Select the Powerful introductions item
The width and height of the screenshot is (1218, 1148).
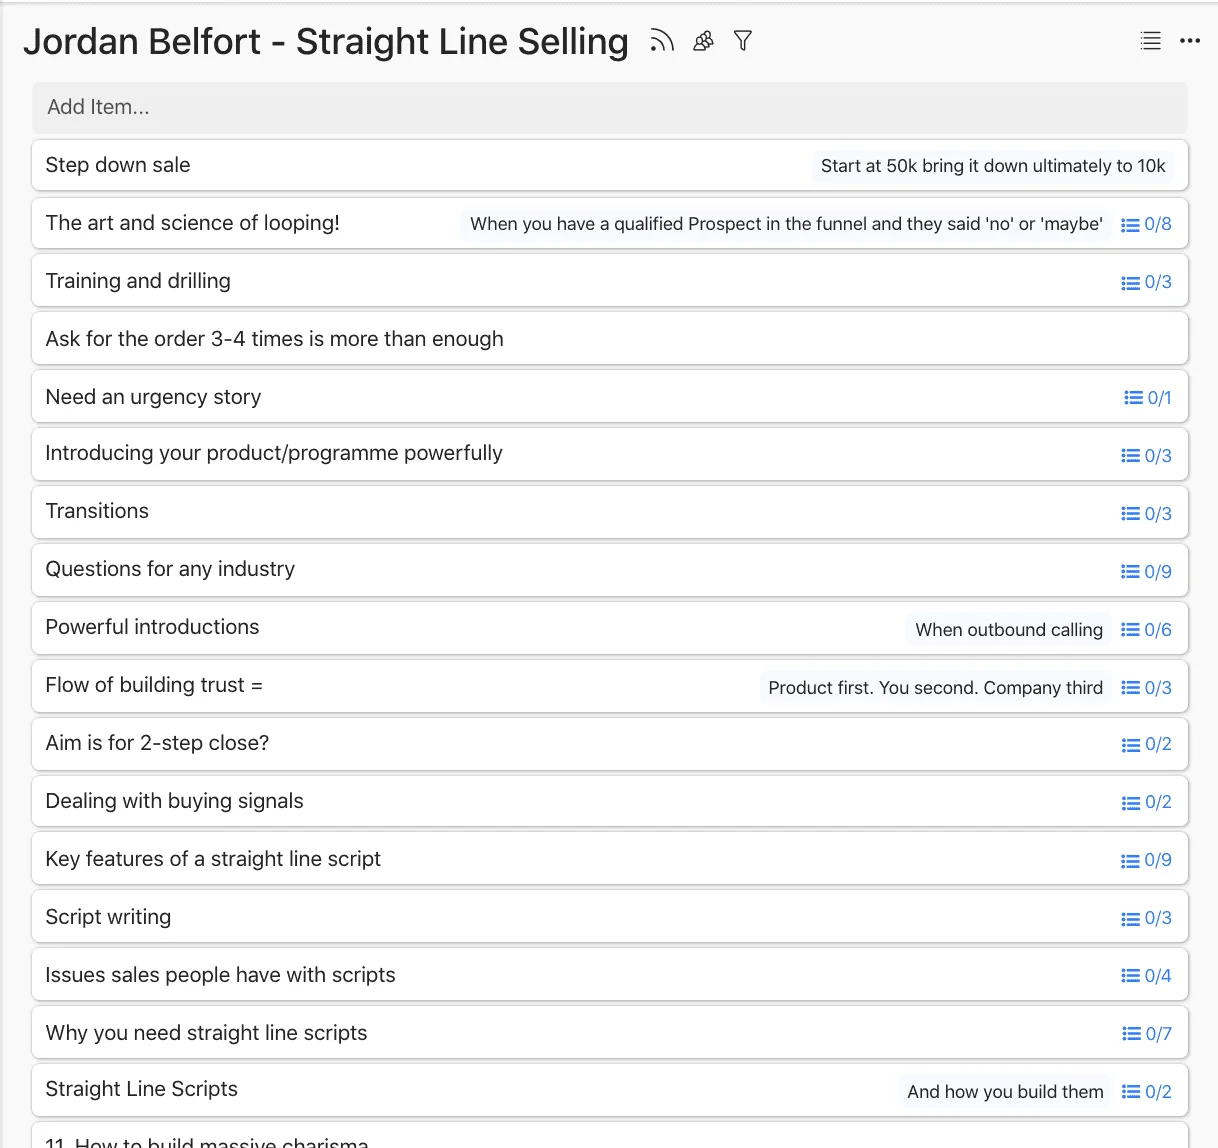pyautogui.click(x=610, y=628)
